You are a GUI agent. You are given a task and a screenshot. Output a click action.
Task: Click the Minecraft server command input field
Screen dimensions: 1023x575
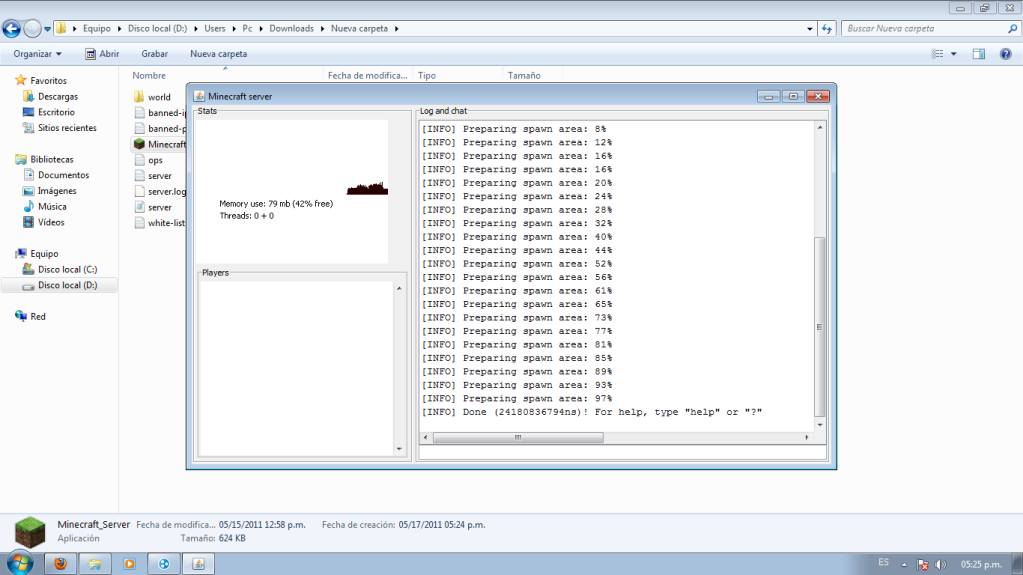[622, 452]
